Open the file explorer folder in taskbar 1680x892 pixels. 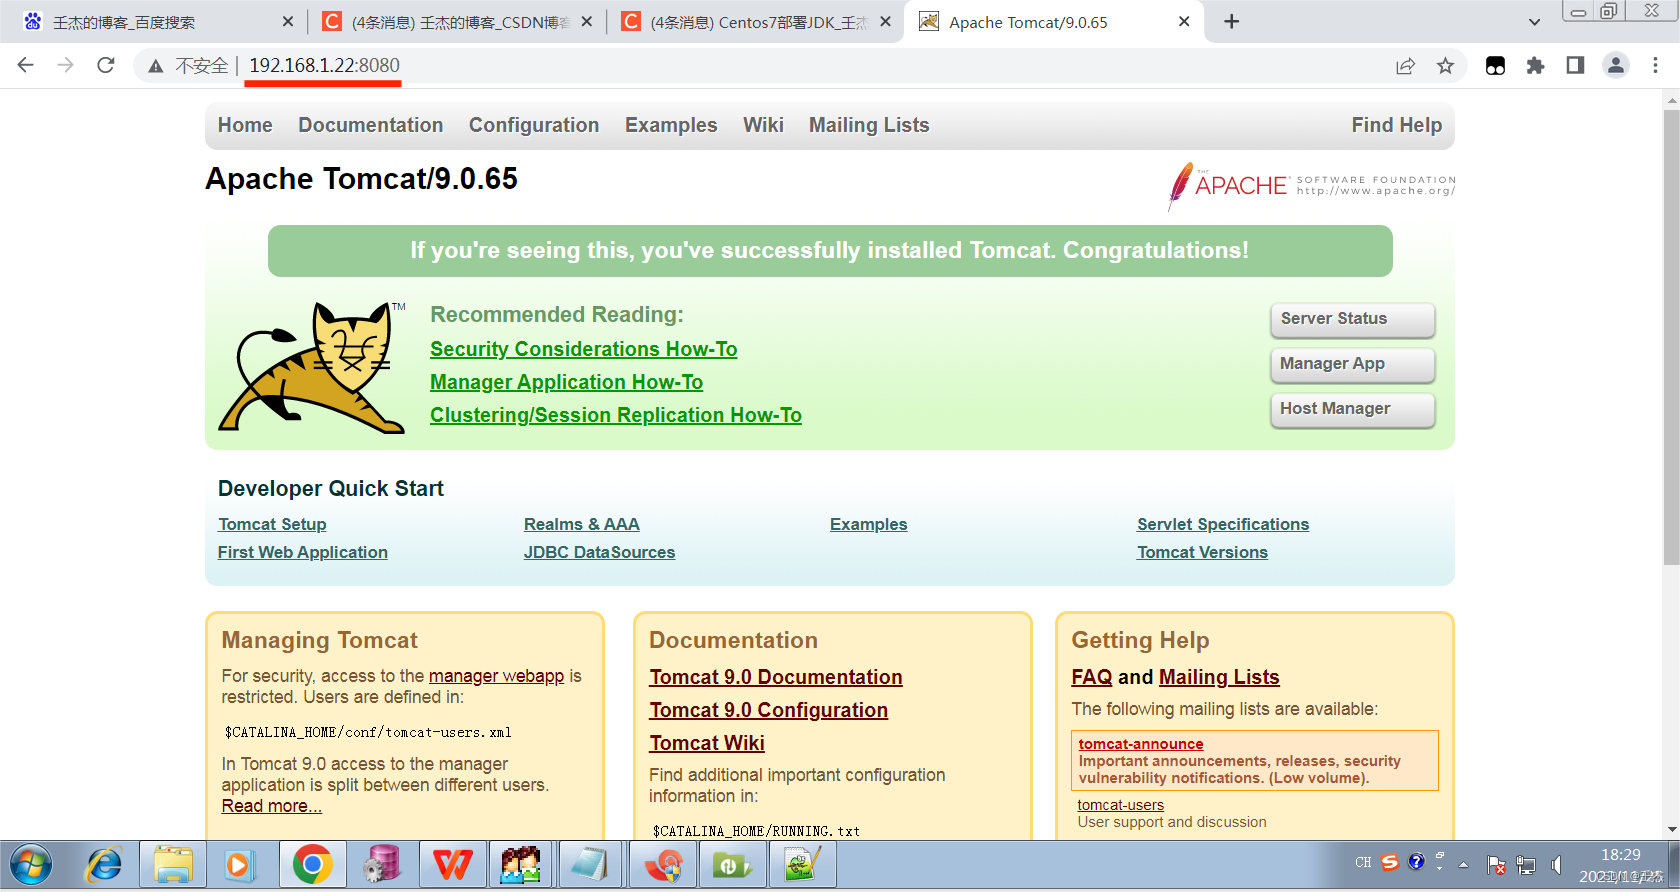[x=173, y=865]
